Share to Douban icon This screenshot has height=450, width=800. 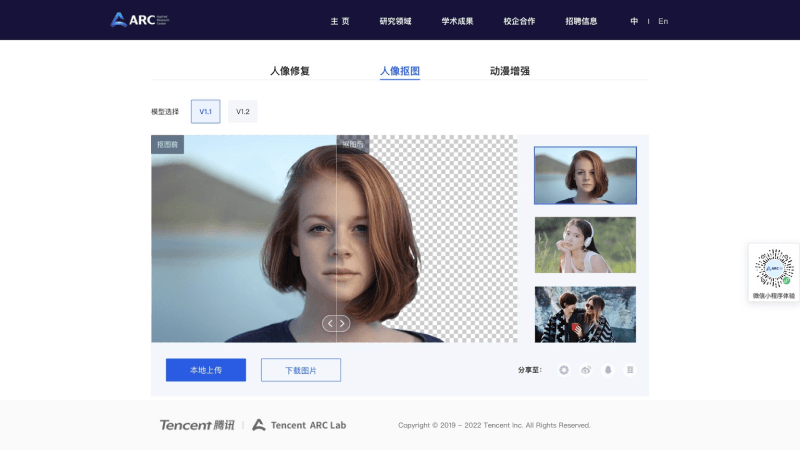tap(630, 370)
